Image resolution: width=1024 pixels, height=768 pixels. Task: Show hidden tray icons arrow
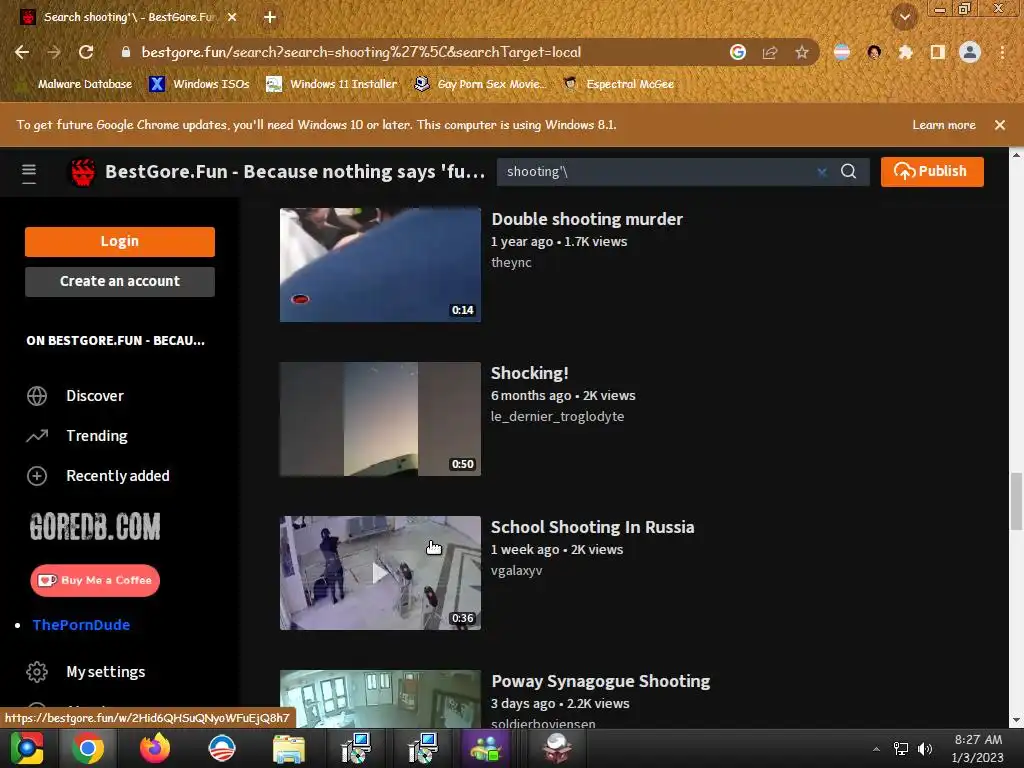[876, 749]
